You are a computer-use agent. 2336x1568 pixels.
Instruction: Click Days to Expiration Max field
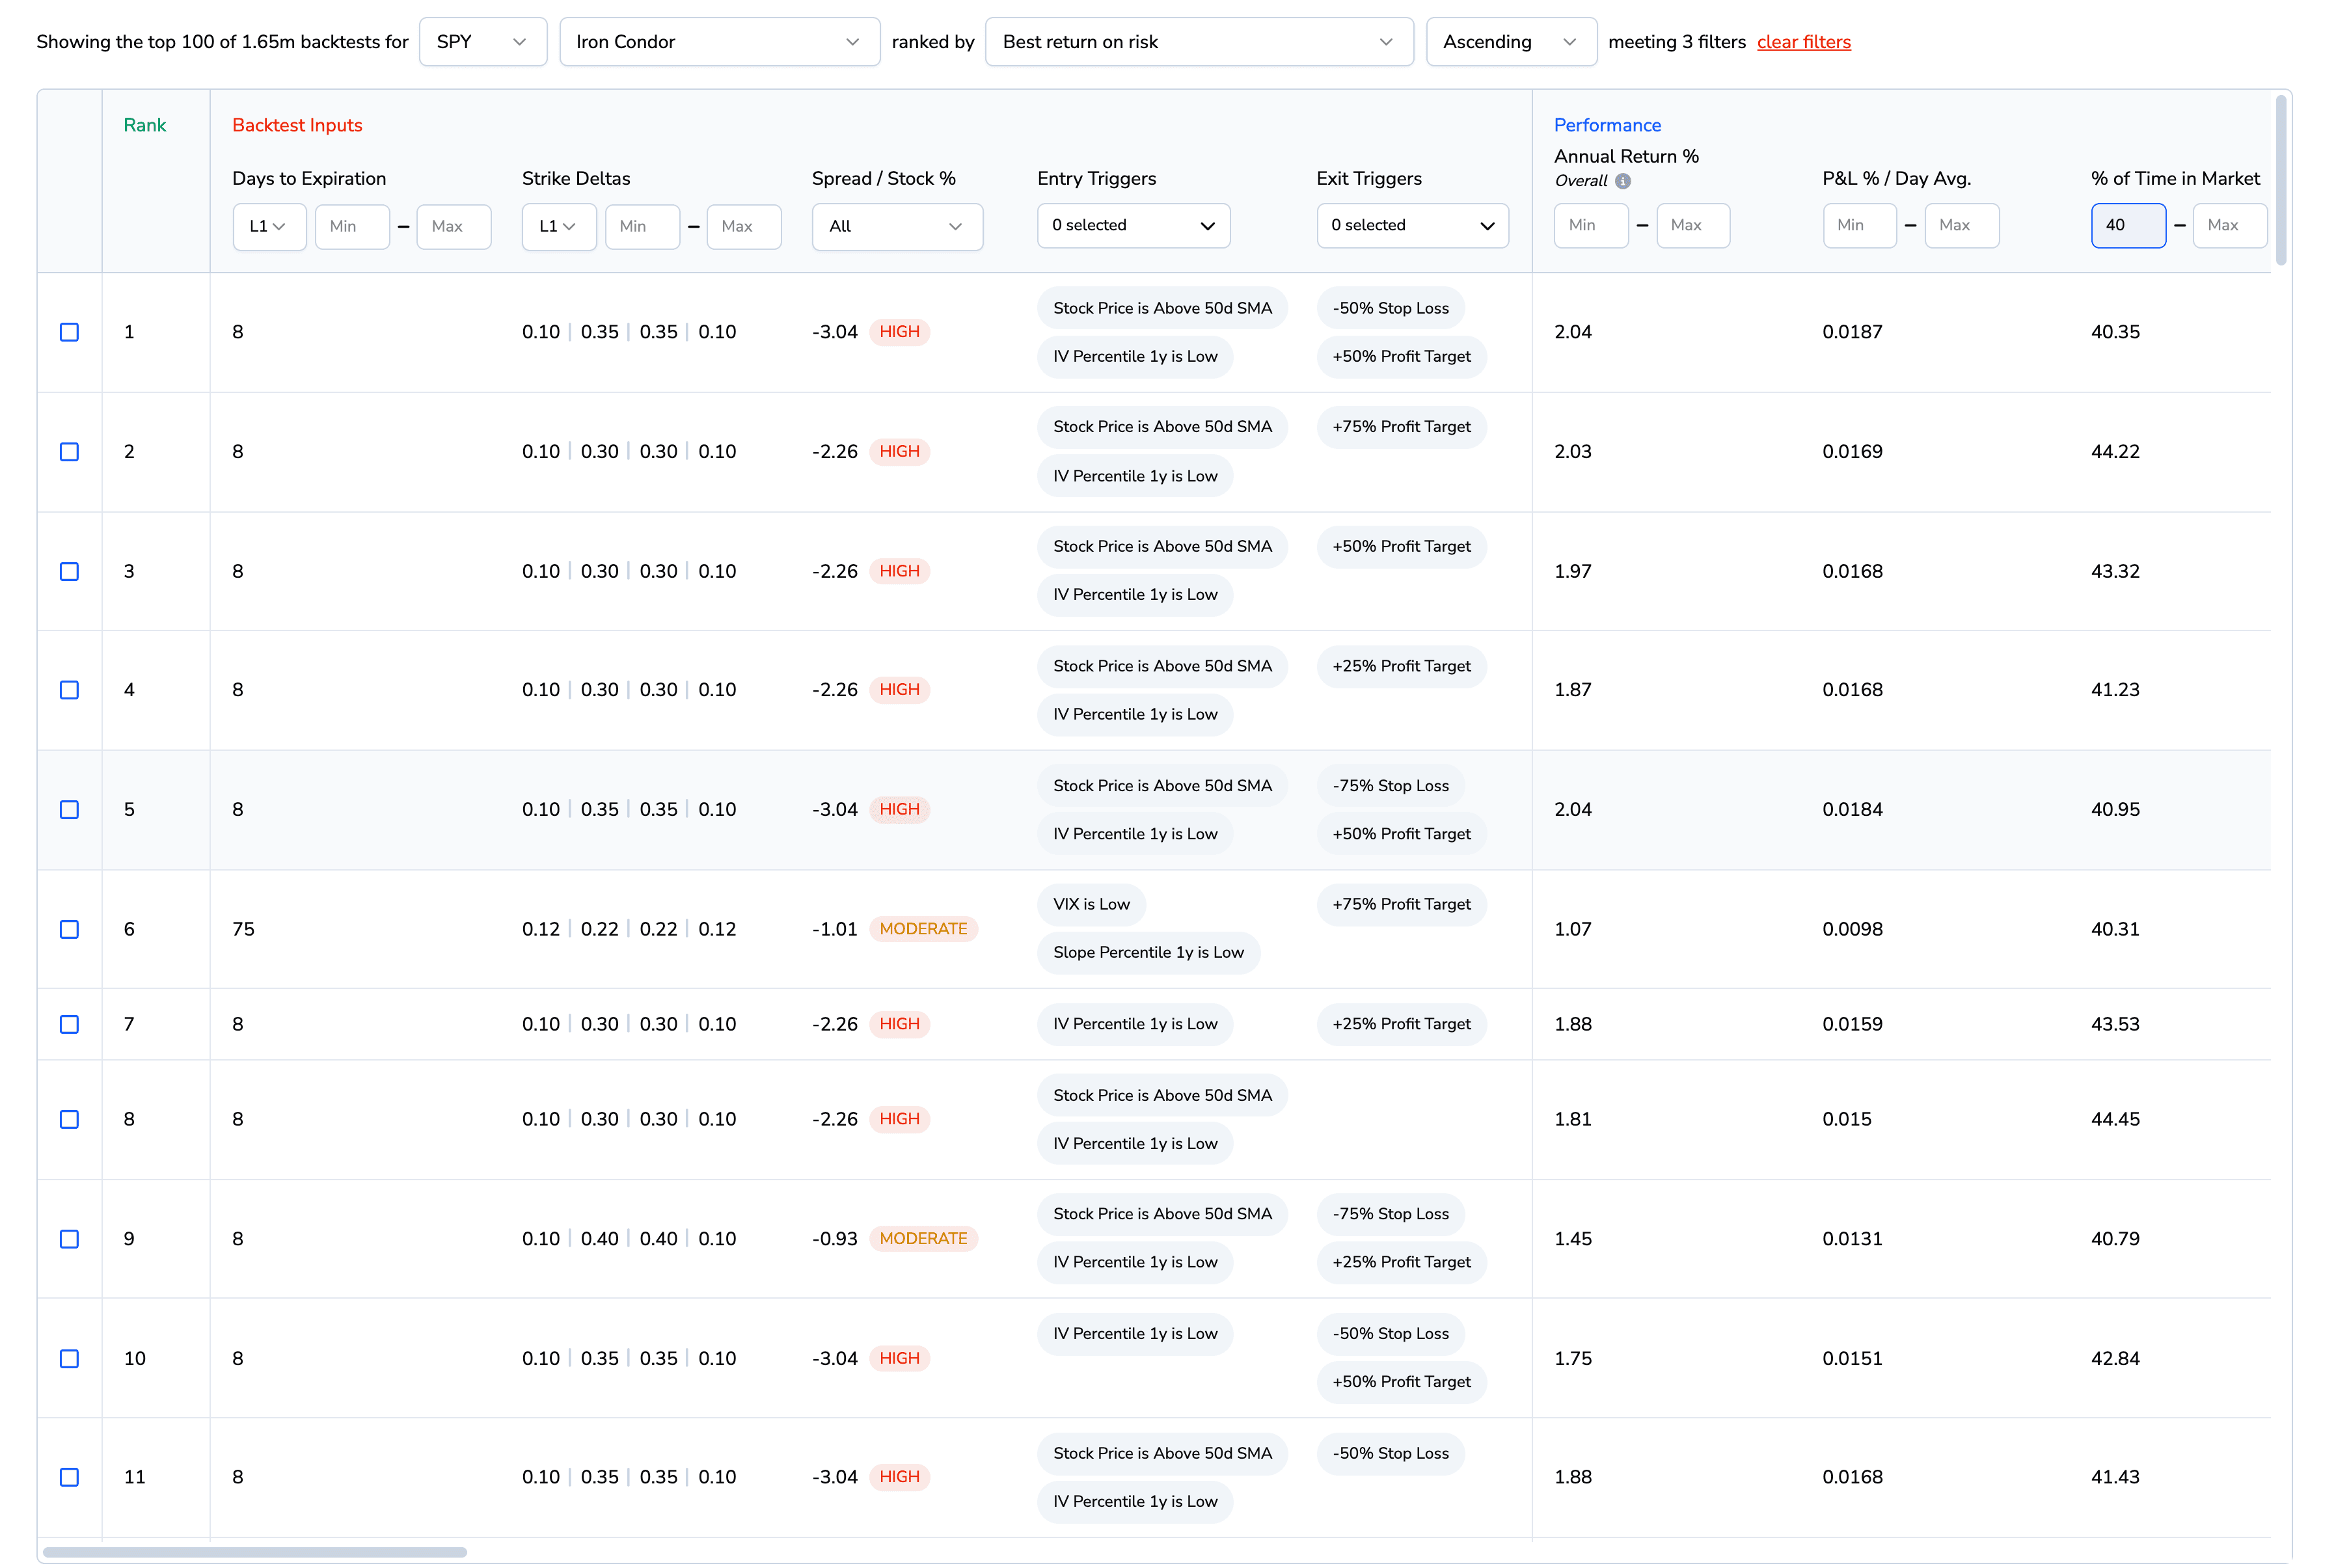click(453, 226)
